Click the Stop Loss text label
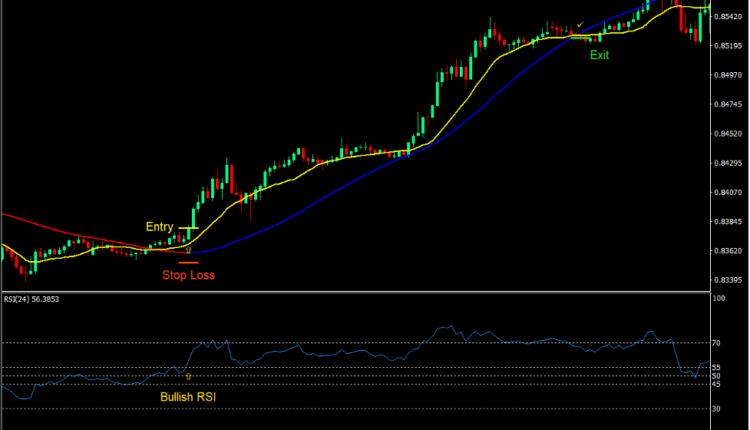 [188, 274]
